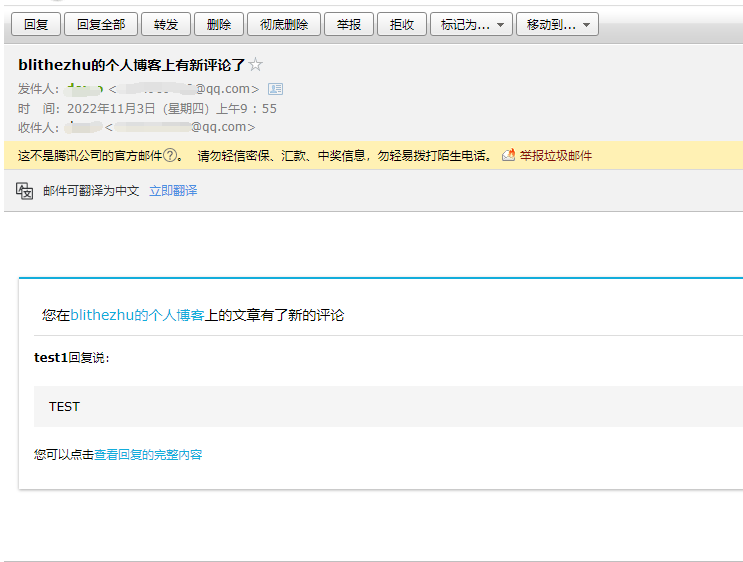Click the 举报垃圾邮件 link

(555, 156)
